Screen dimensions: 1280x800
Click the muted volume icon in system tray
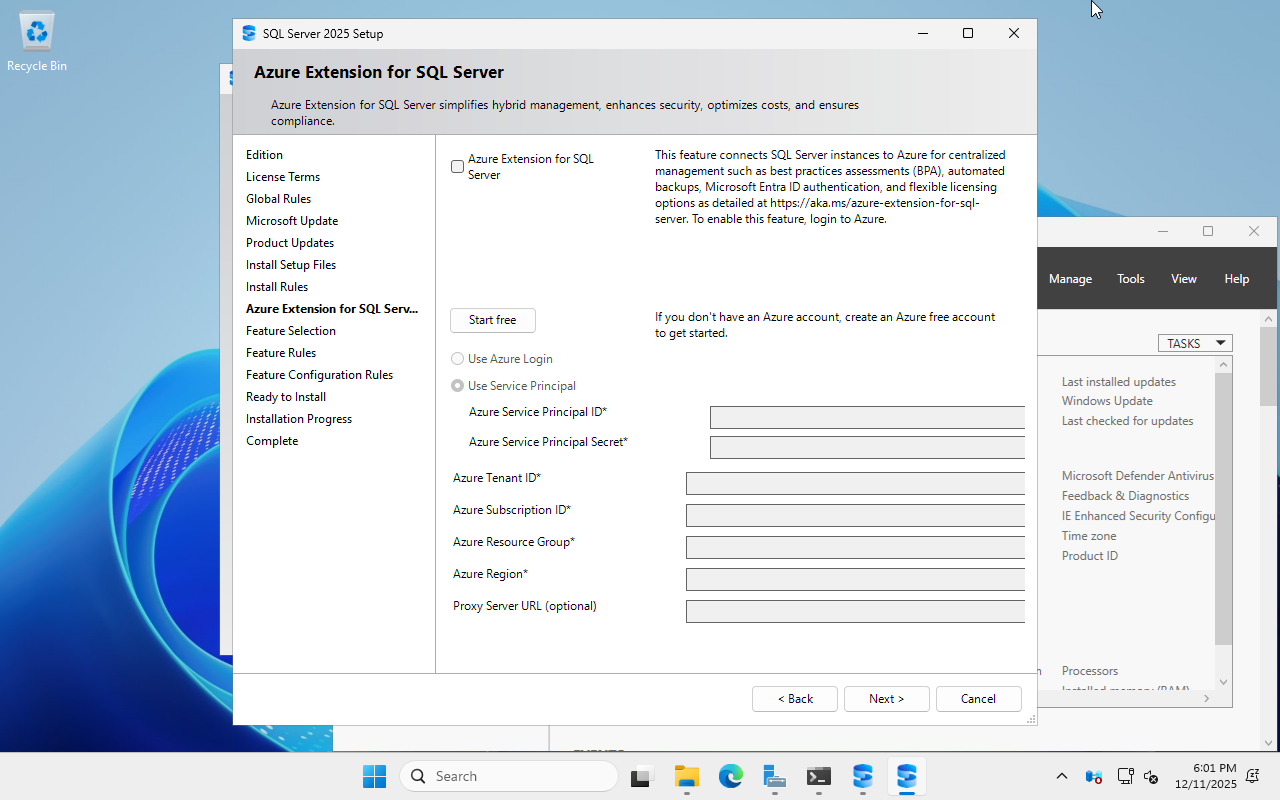coord(1150,776)
